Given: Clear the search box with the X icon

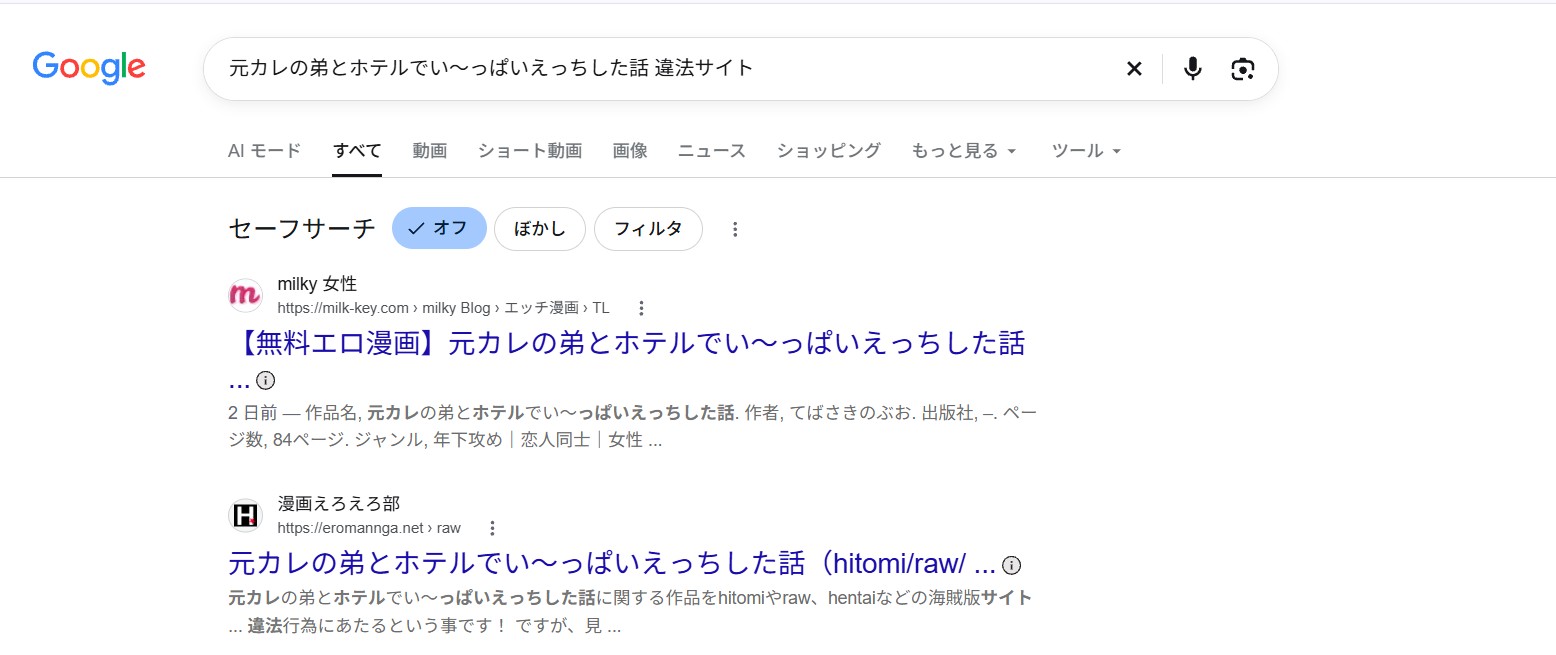Looking at the screenshot, I should coord(1134,69).
